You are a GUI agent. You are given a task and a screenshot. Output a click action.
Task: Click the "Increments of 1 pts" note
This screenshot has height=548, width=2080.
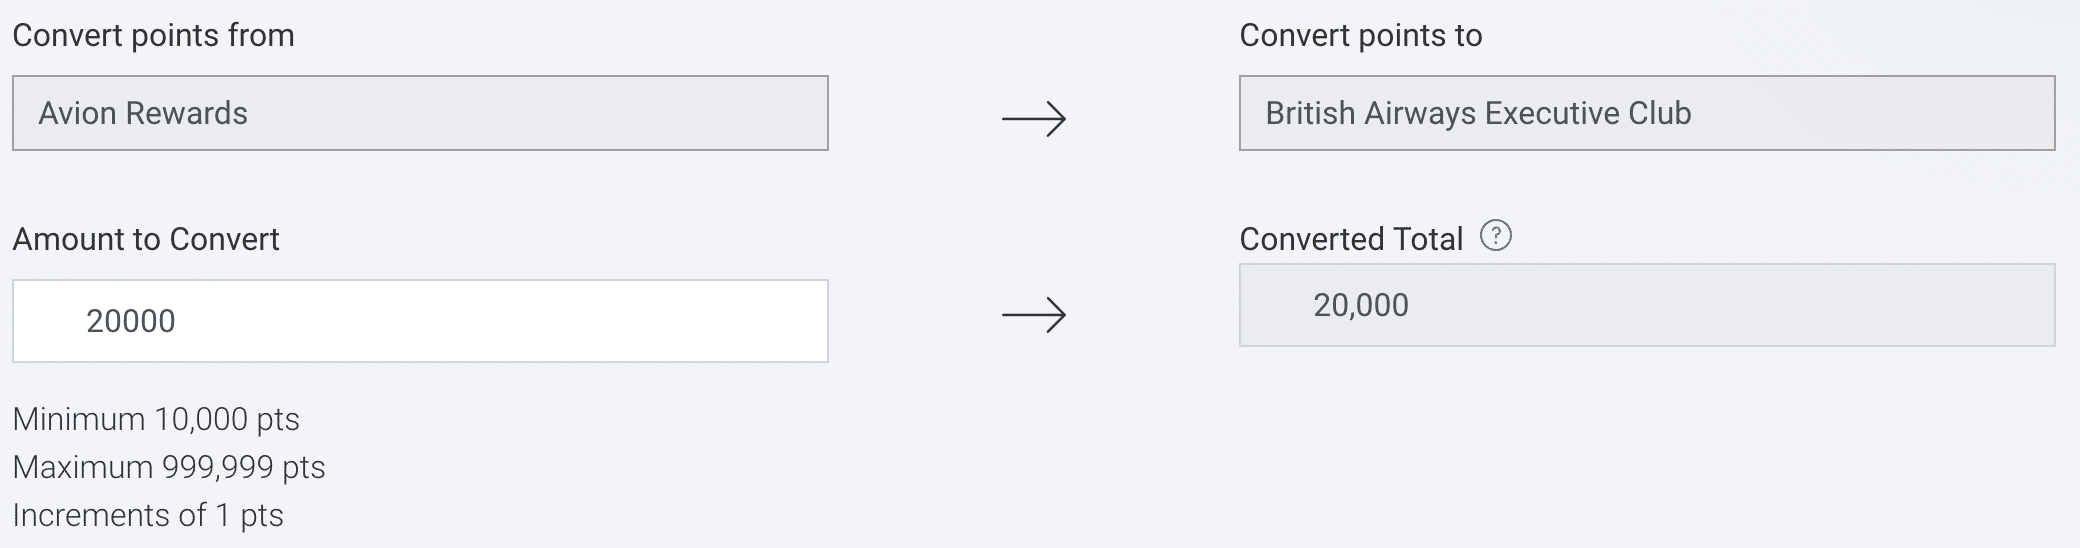pos(148,515)
